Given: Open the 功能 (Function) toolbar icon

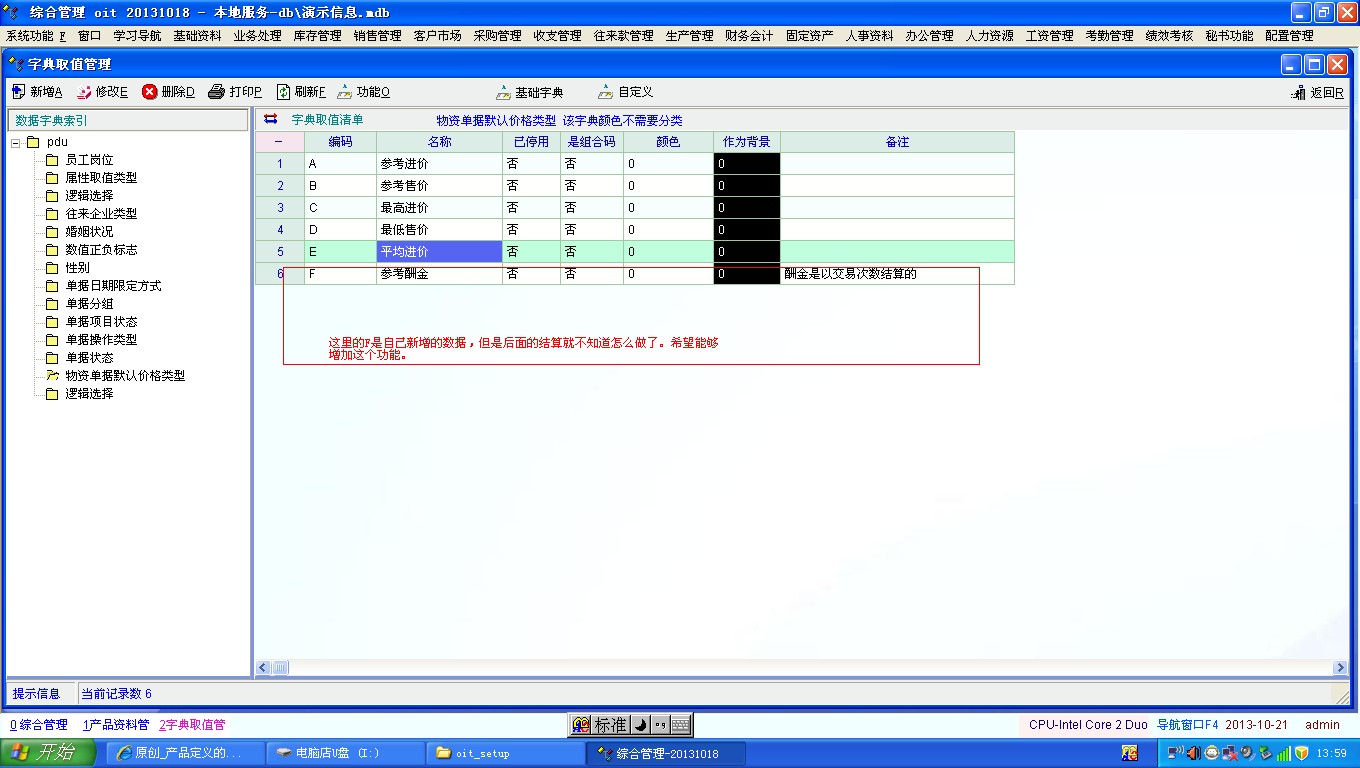Looking at the screenshot, I should (345, 92).
